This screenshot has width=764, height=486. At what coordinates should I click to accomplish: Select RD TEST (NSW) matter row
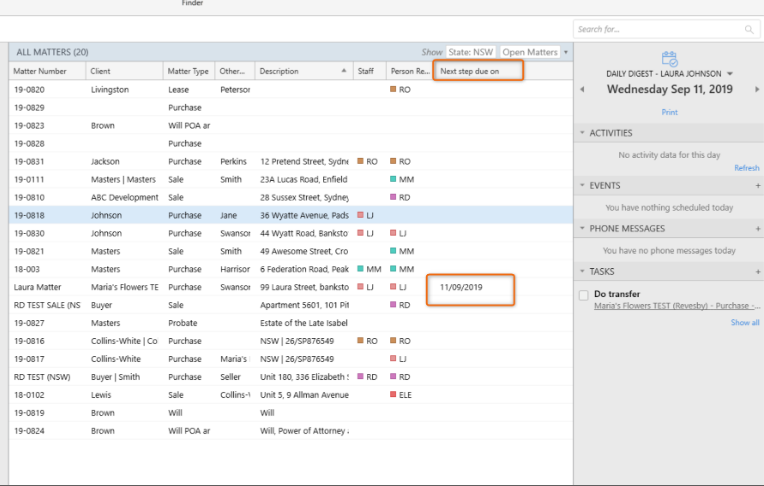(x=290, y=377)
